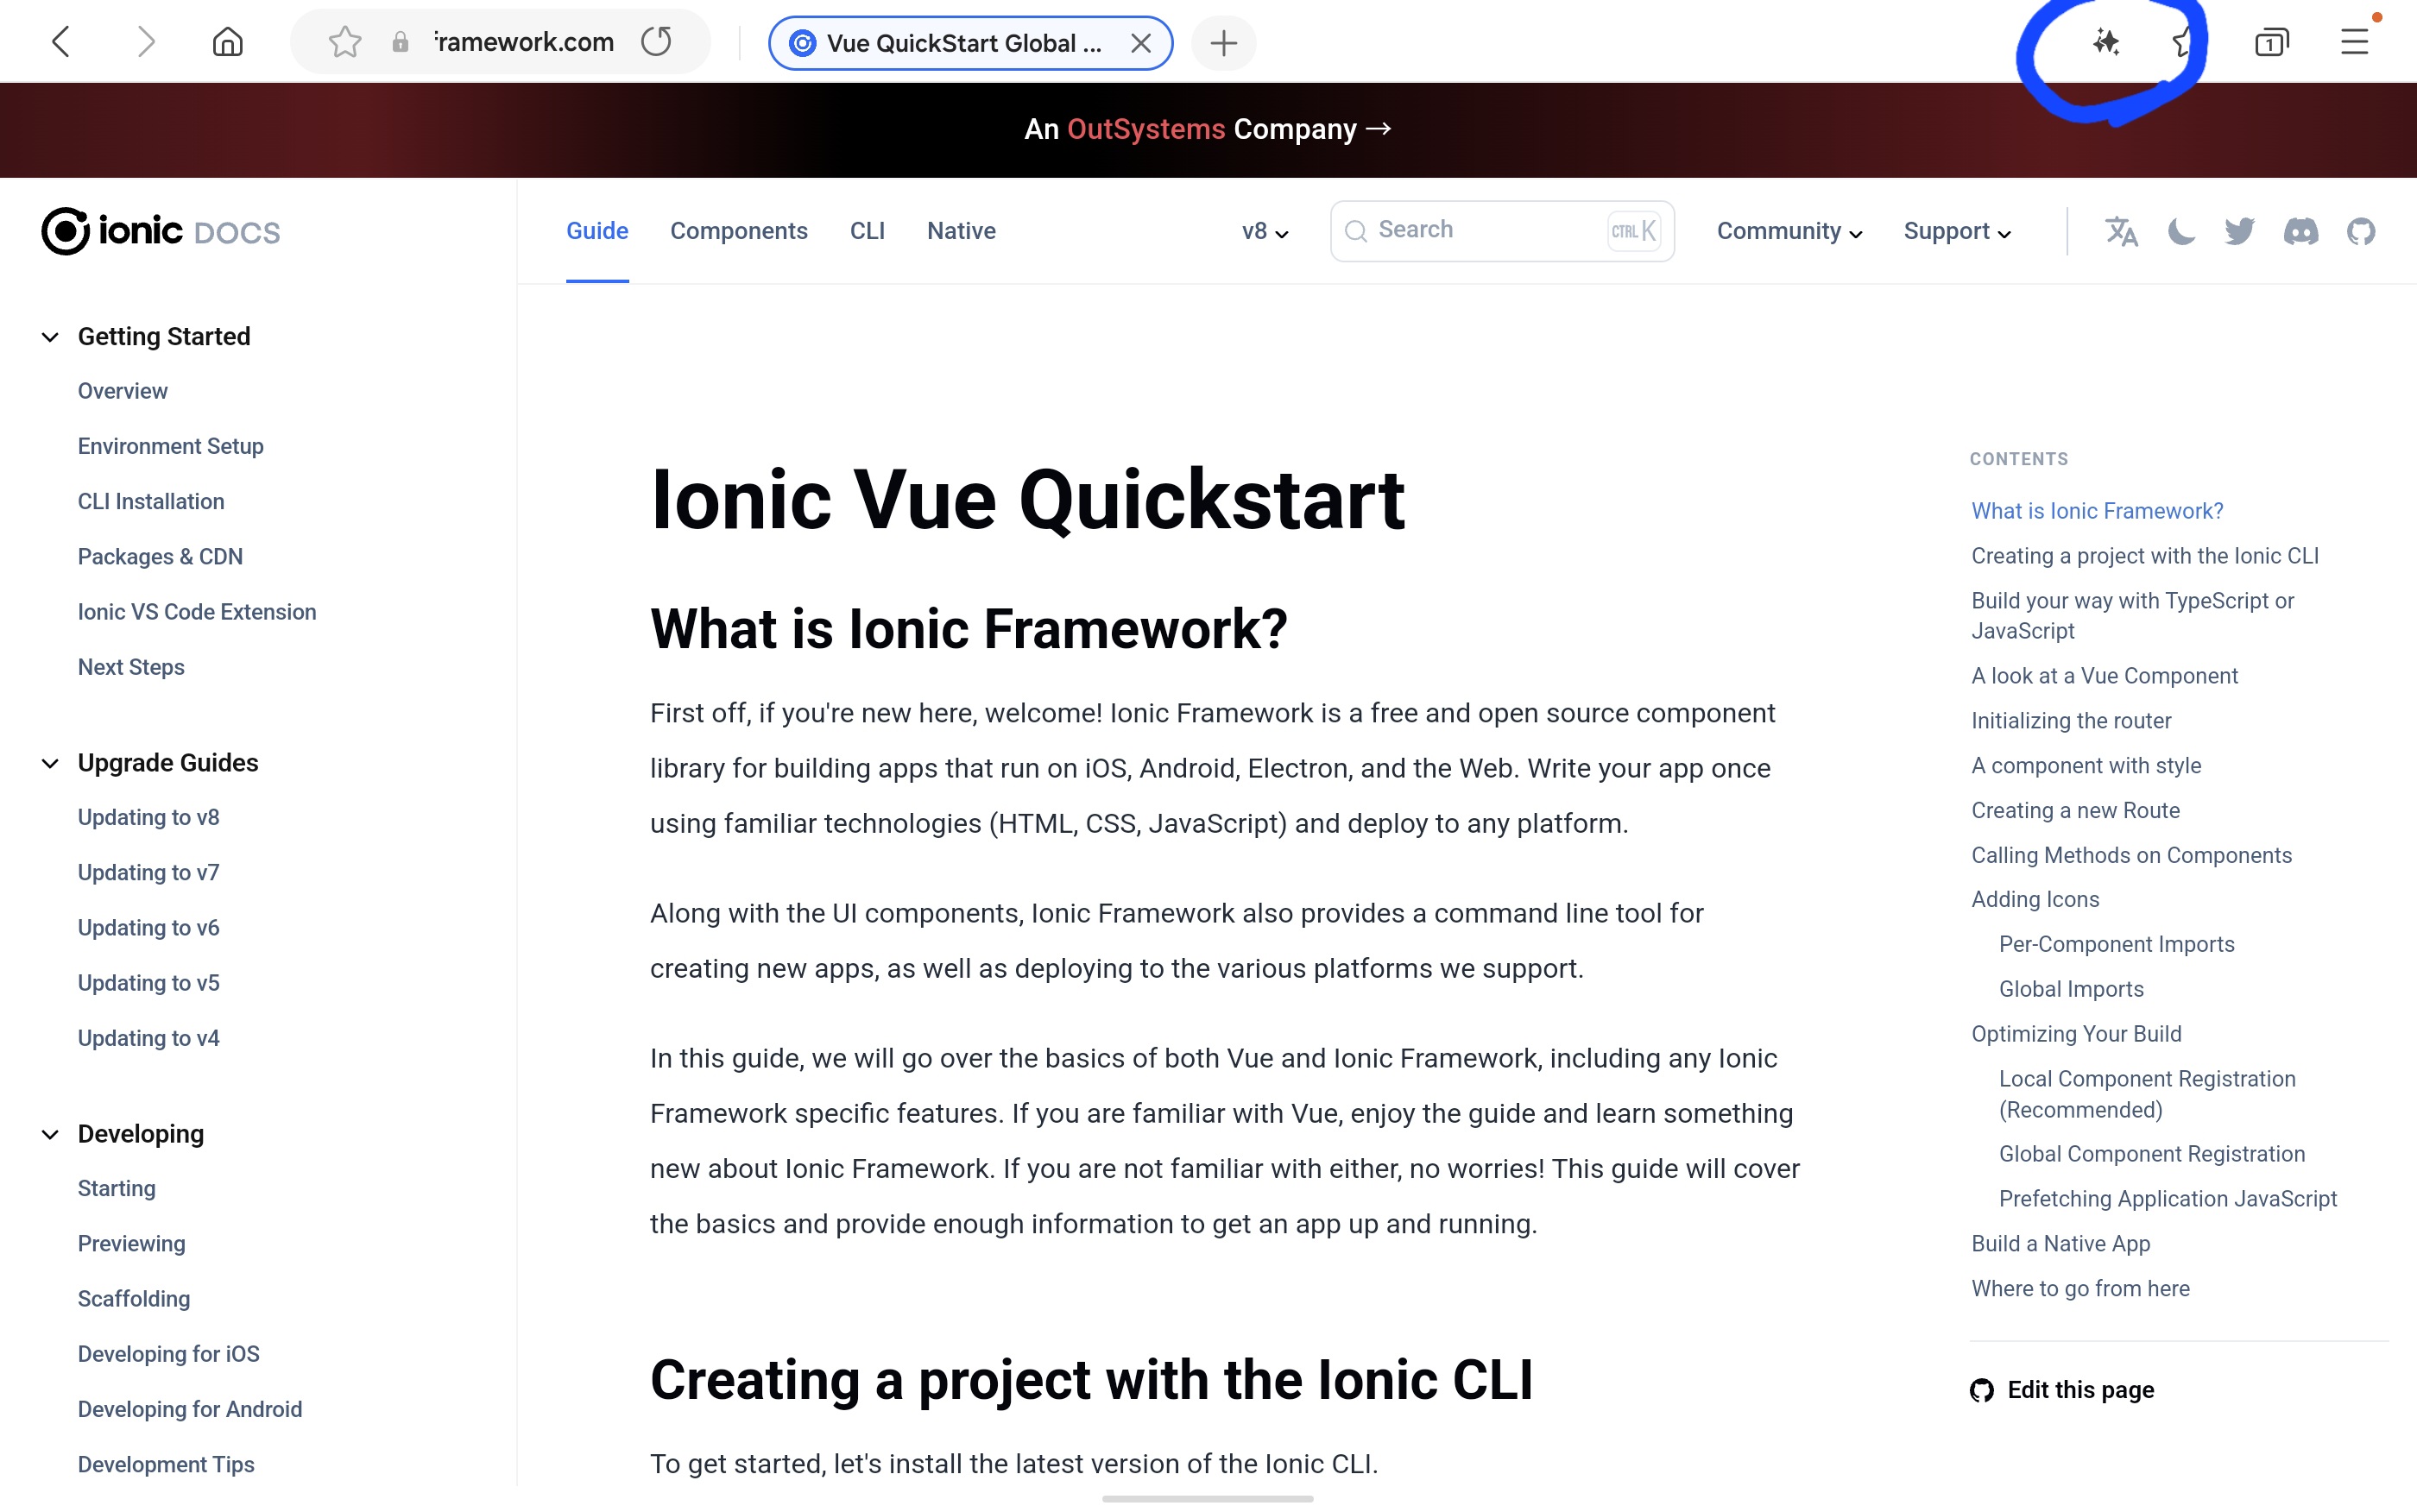This screenshot has height=1512, width=2417.
Task: Jump to A component with style
Action: (x=2086, y=766)
